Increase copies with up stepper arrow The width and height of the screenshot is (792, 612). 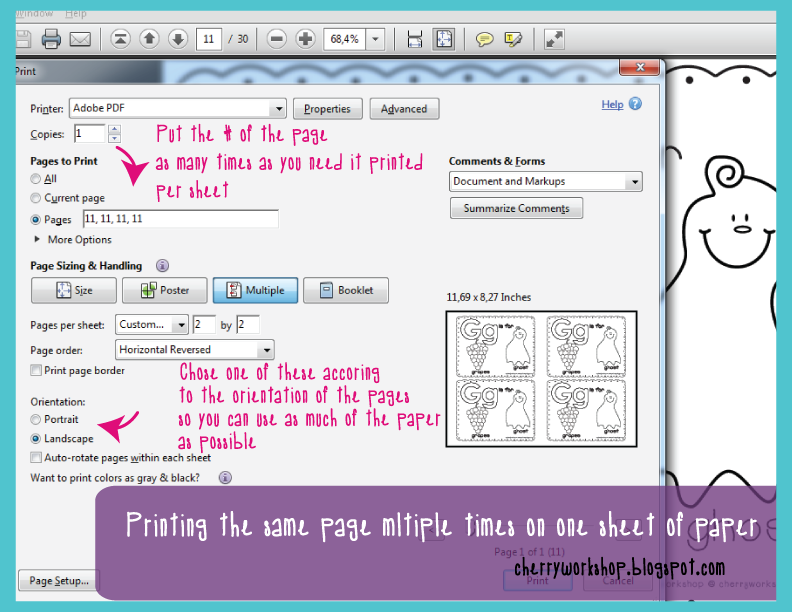pyautogui.click(x=115, y=129)
